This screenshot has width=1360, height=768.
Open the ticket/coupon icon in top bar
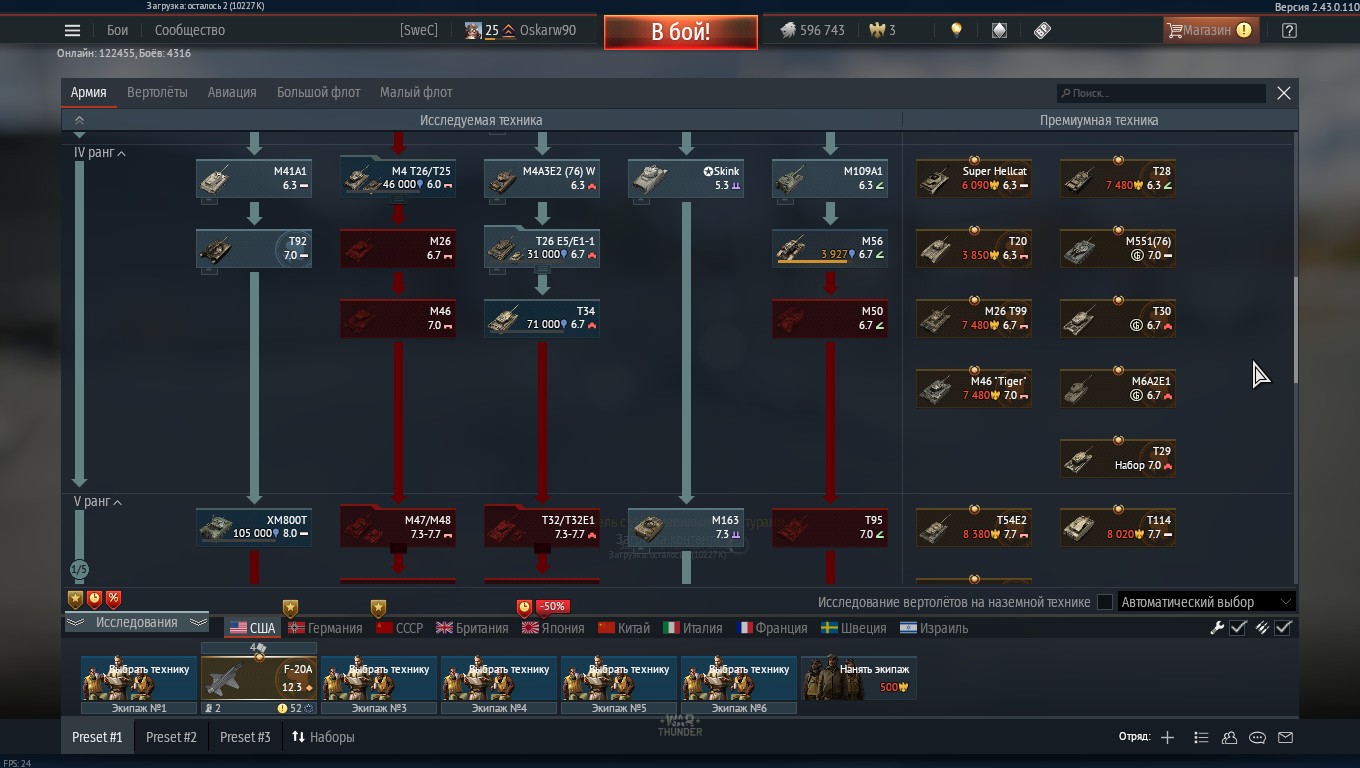[1042, 30]
